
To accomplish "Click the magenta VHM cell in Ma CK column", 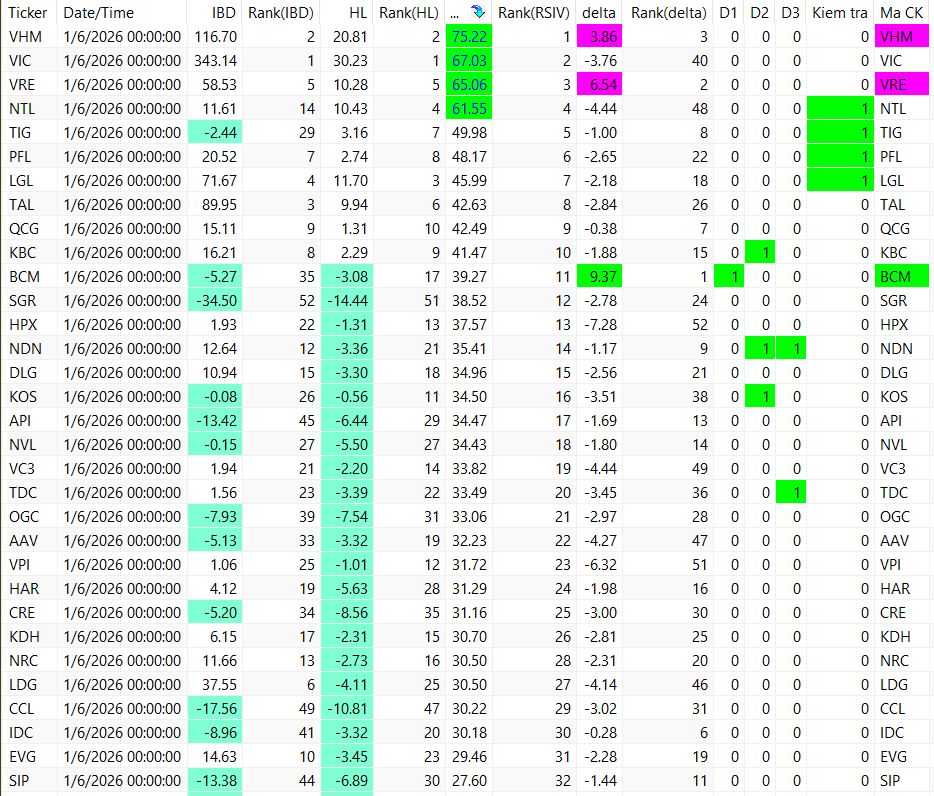I will 902,37.
